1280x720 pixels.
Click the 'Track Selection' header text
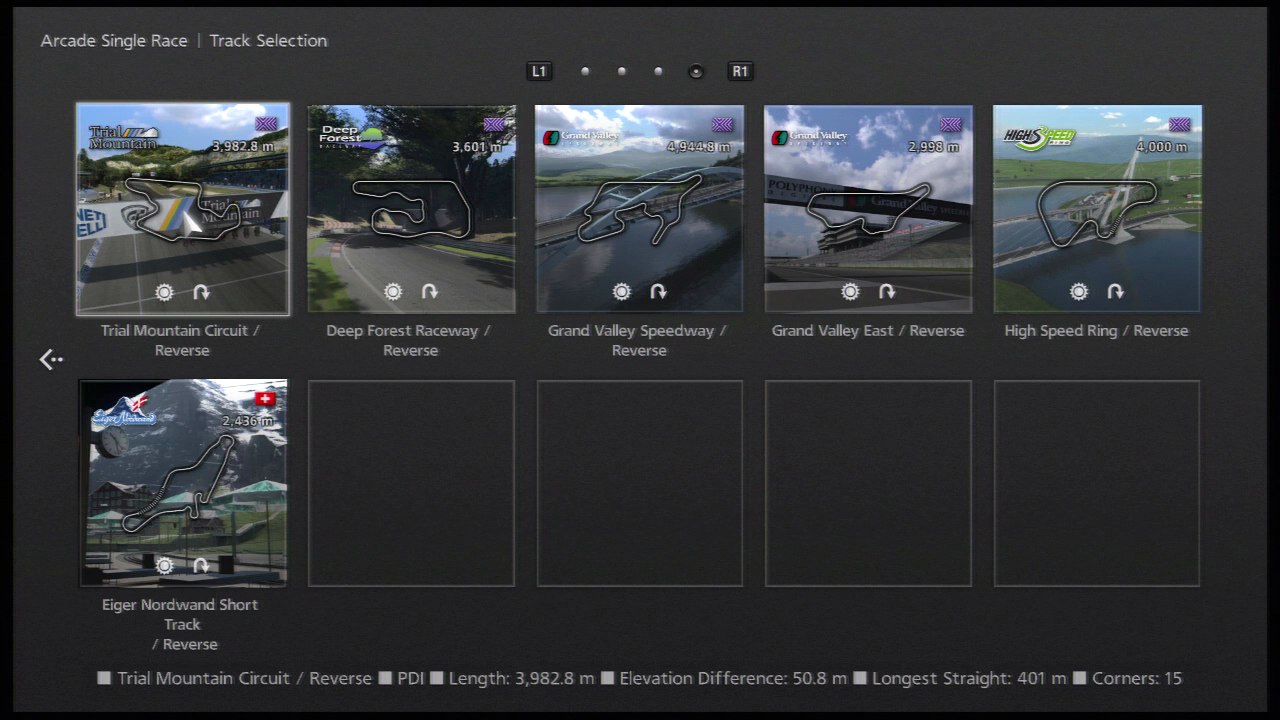pos(268,41)
